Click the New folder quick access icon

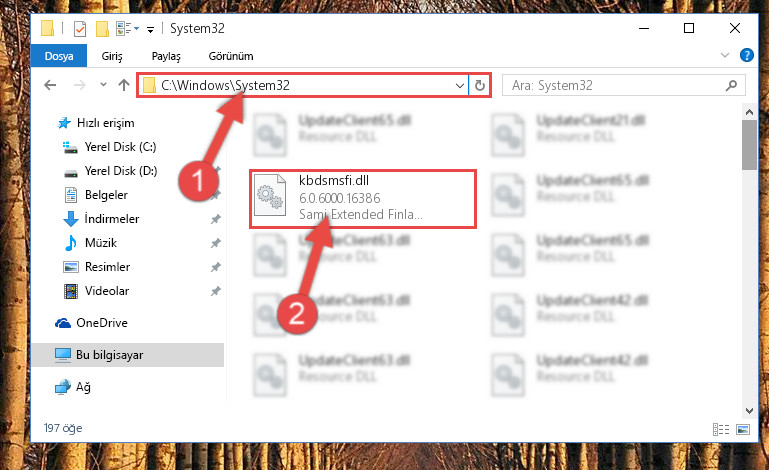tap(102, 29)
